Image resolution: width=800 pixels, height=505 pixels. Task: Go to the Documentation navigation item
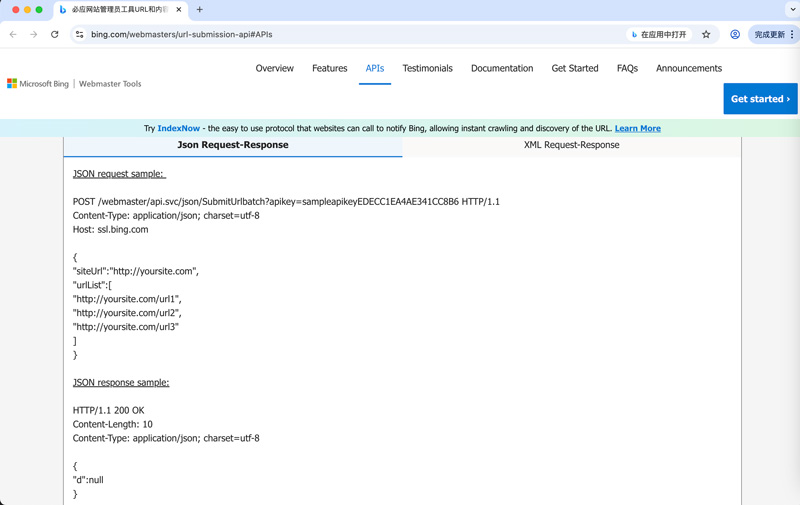point(502,68)
